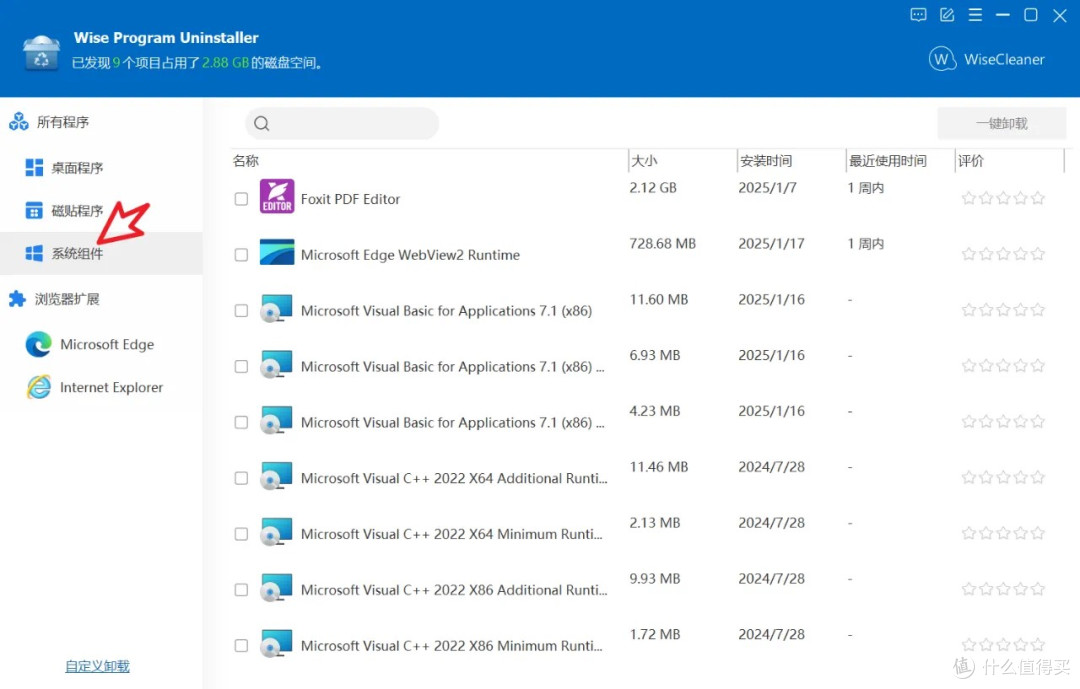This screenshot has height=689, width=1080.
Task: Select 系统组件 in sidebar
Action: 101,254
